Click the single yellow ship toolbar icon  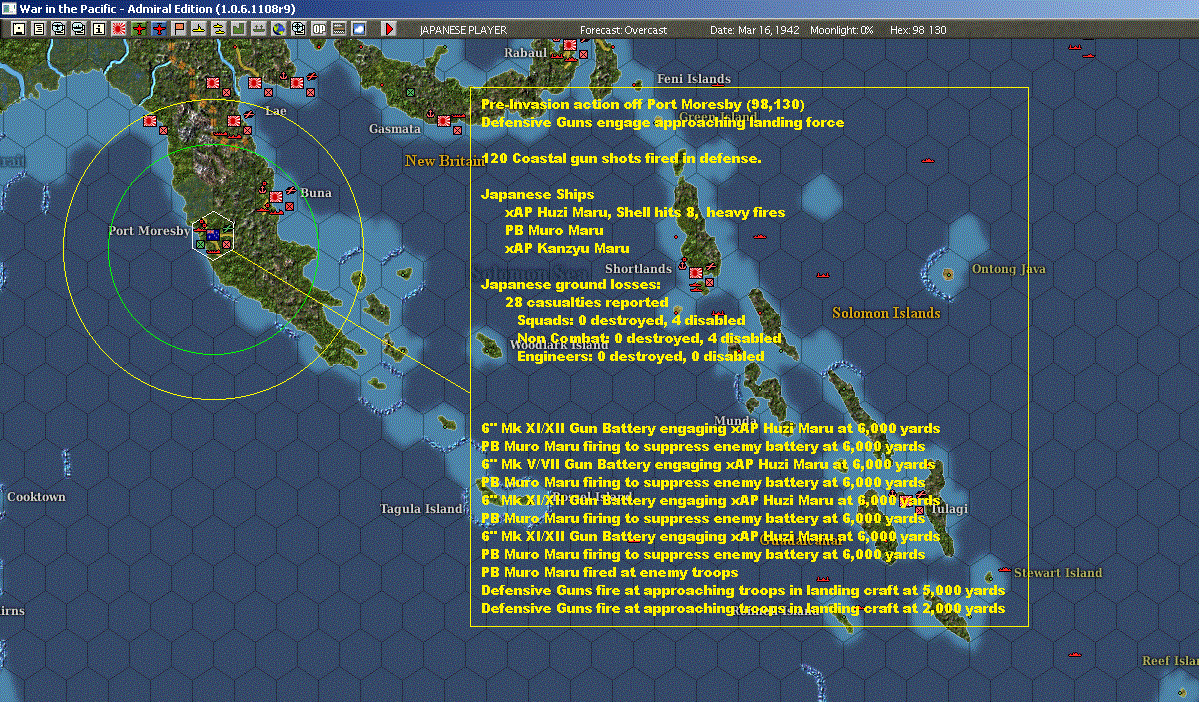[x=199, y=29]
